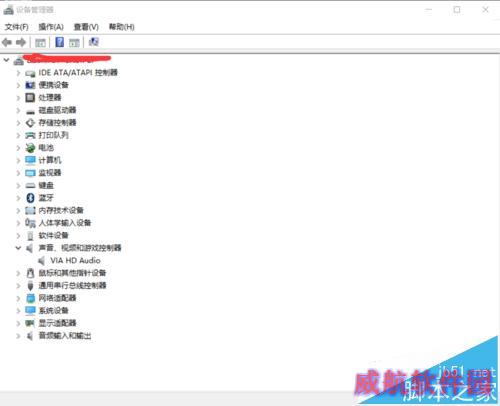Expand the 键盘 category

pyautogui.click(x=18, y=185)
